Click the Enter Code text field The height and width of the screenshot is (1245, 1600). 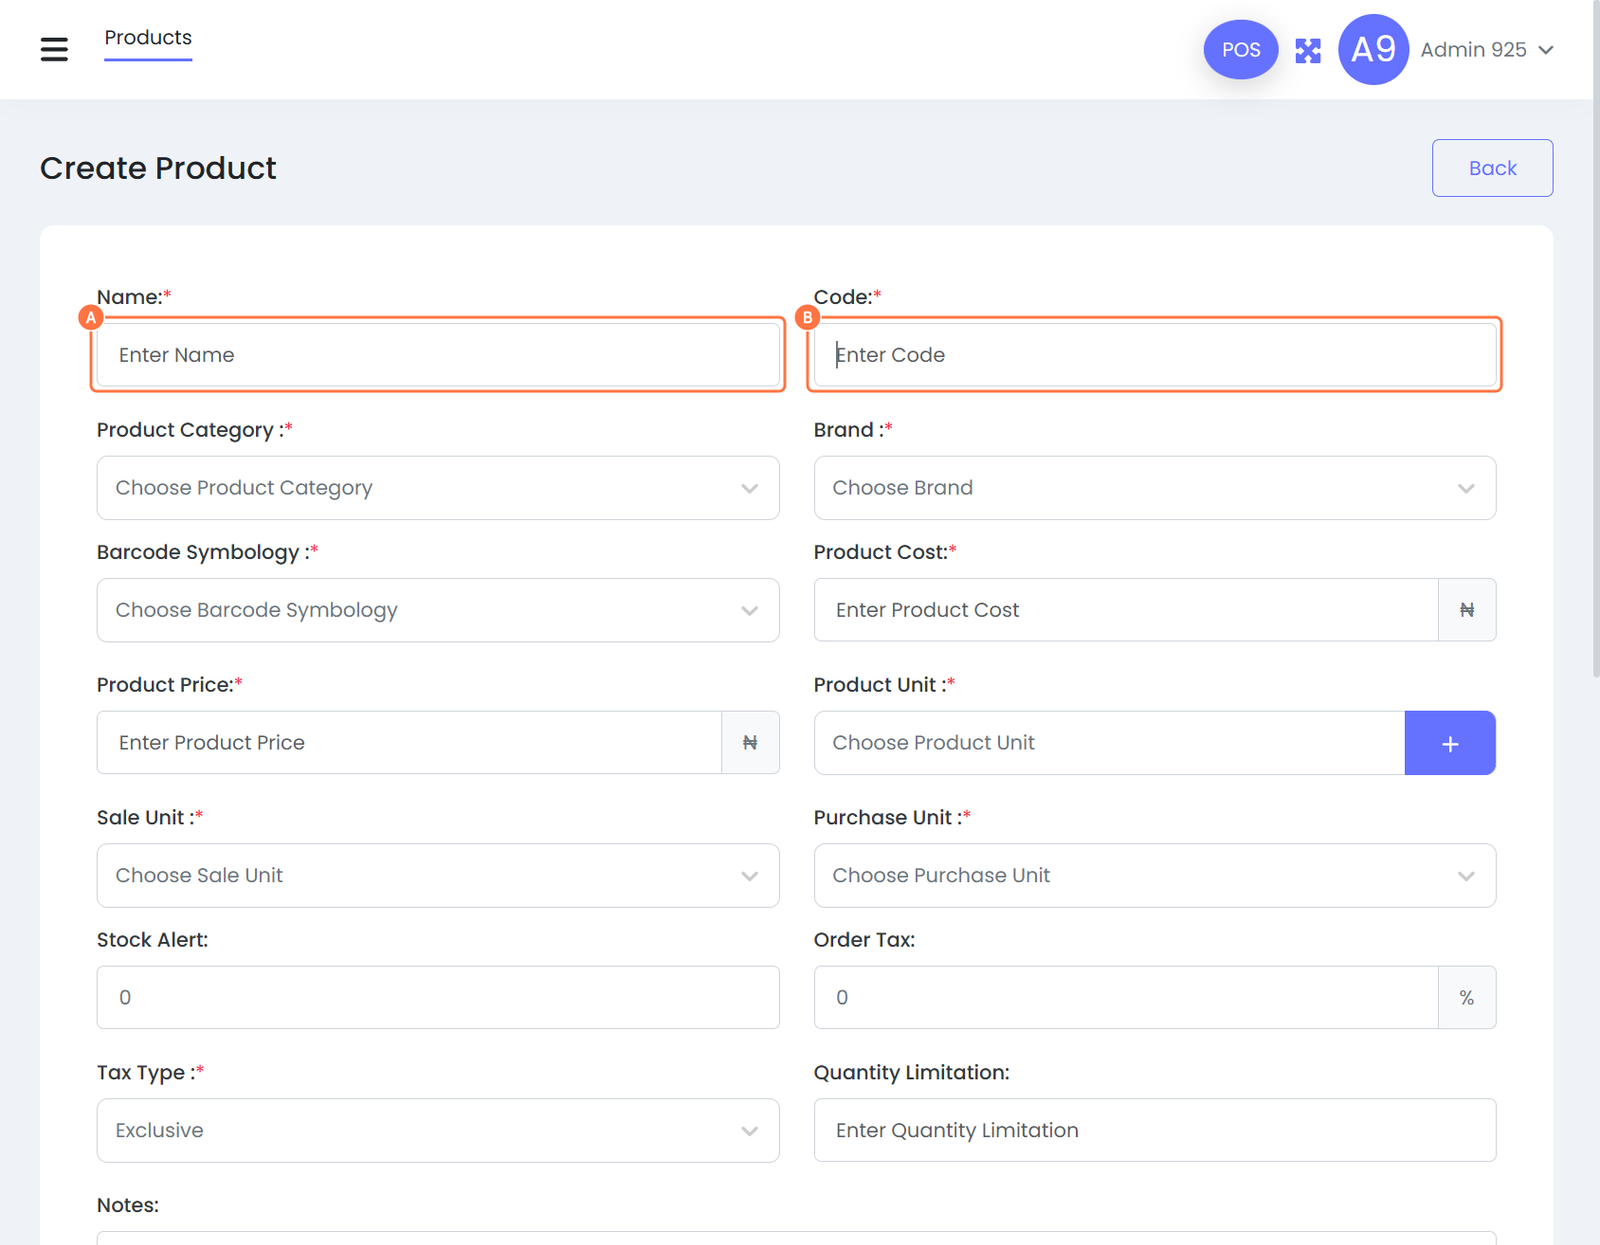[1154, 355]
